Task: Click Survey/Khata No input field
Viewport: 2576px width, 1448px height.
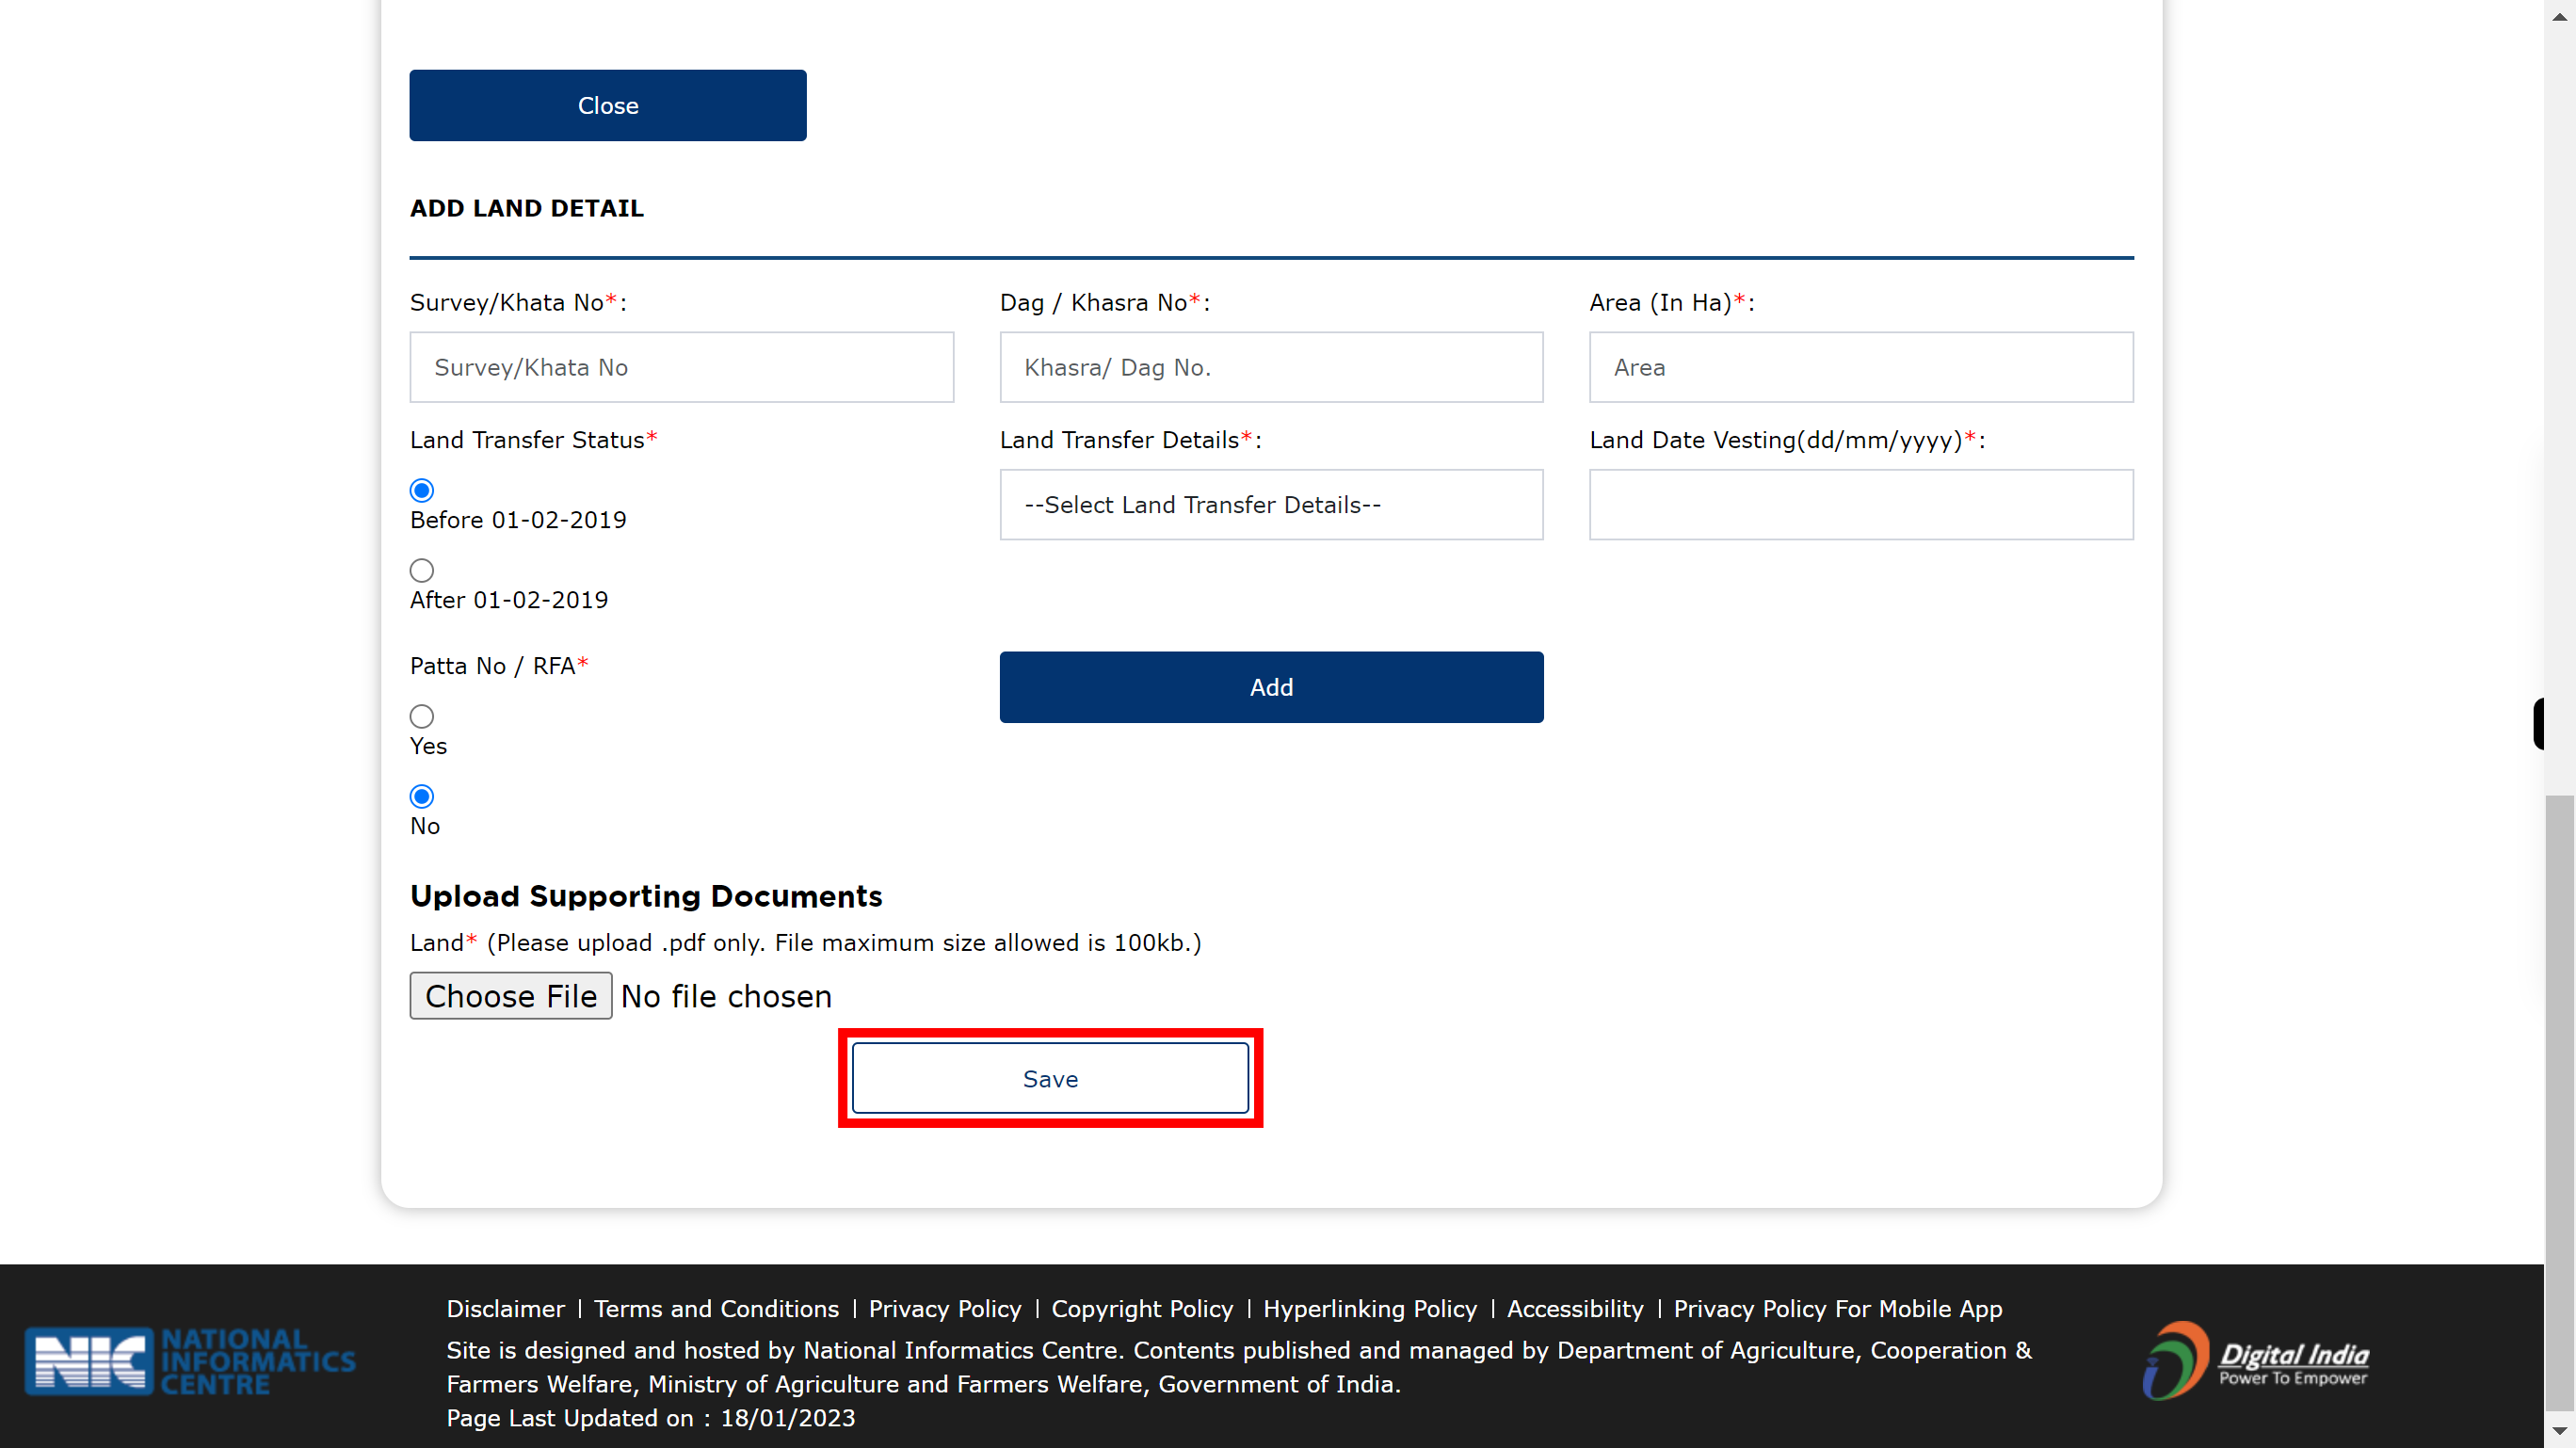Action: 681,366
